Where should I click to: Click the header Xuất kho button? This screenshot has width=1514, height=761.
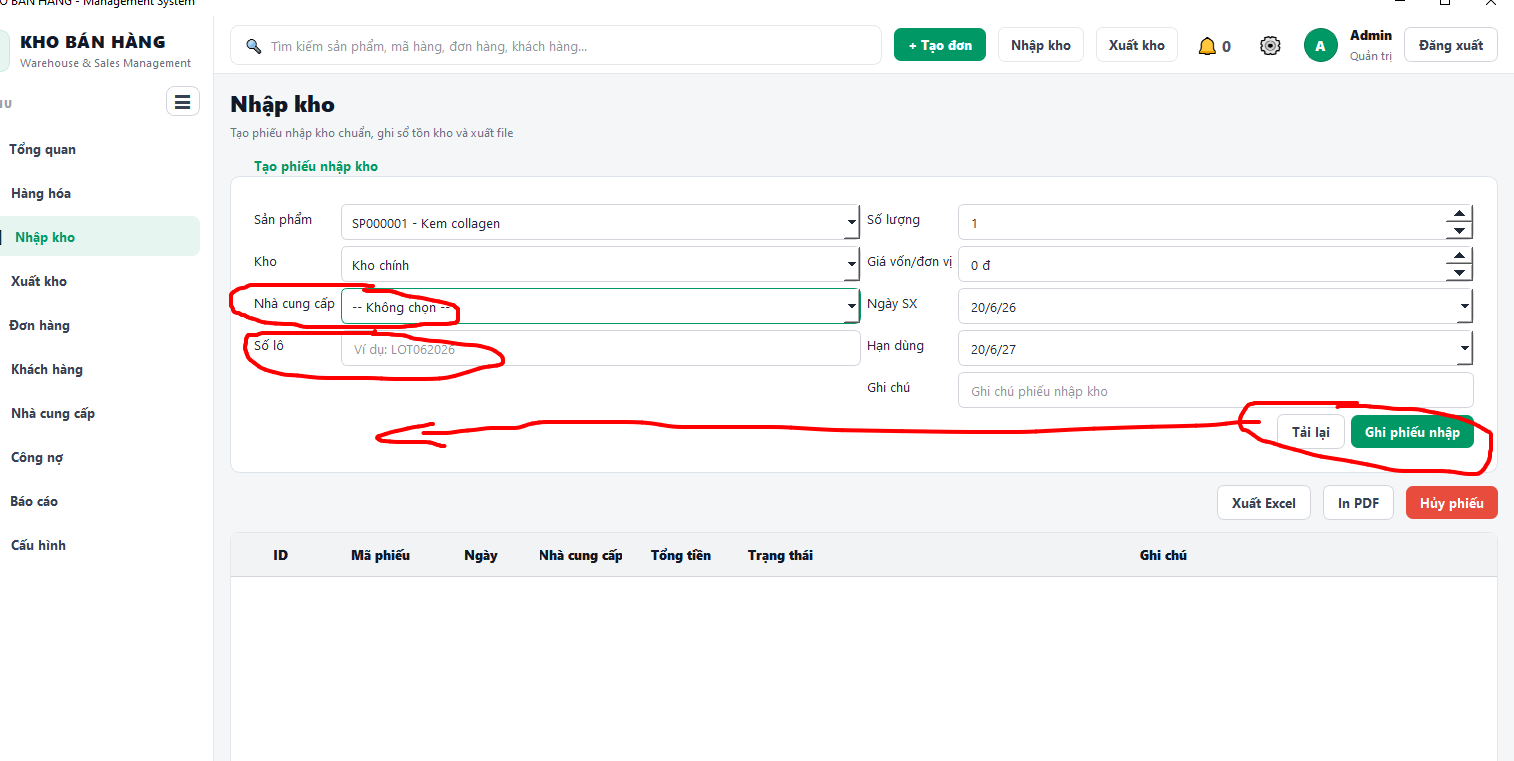click(1136, 45)
